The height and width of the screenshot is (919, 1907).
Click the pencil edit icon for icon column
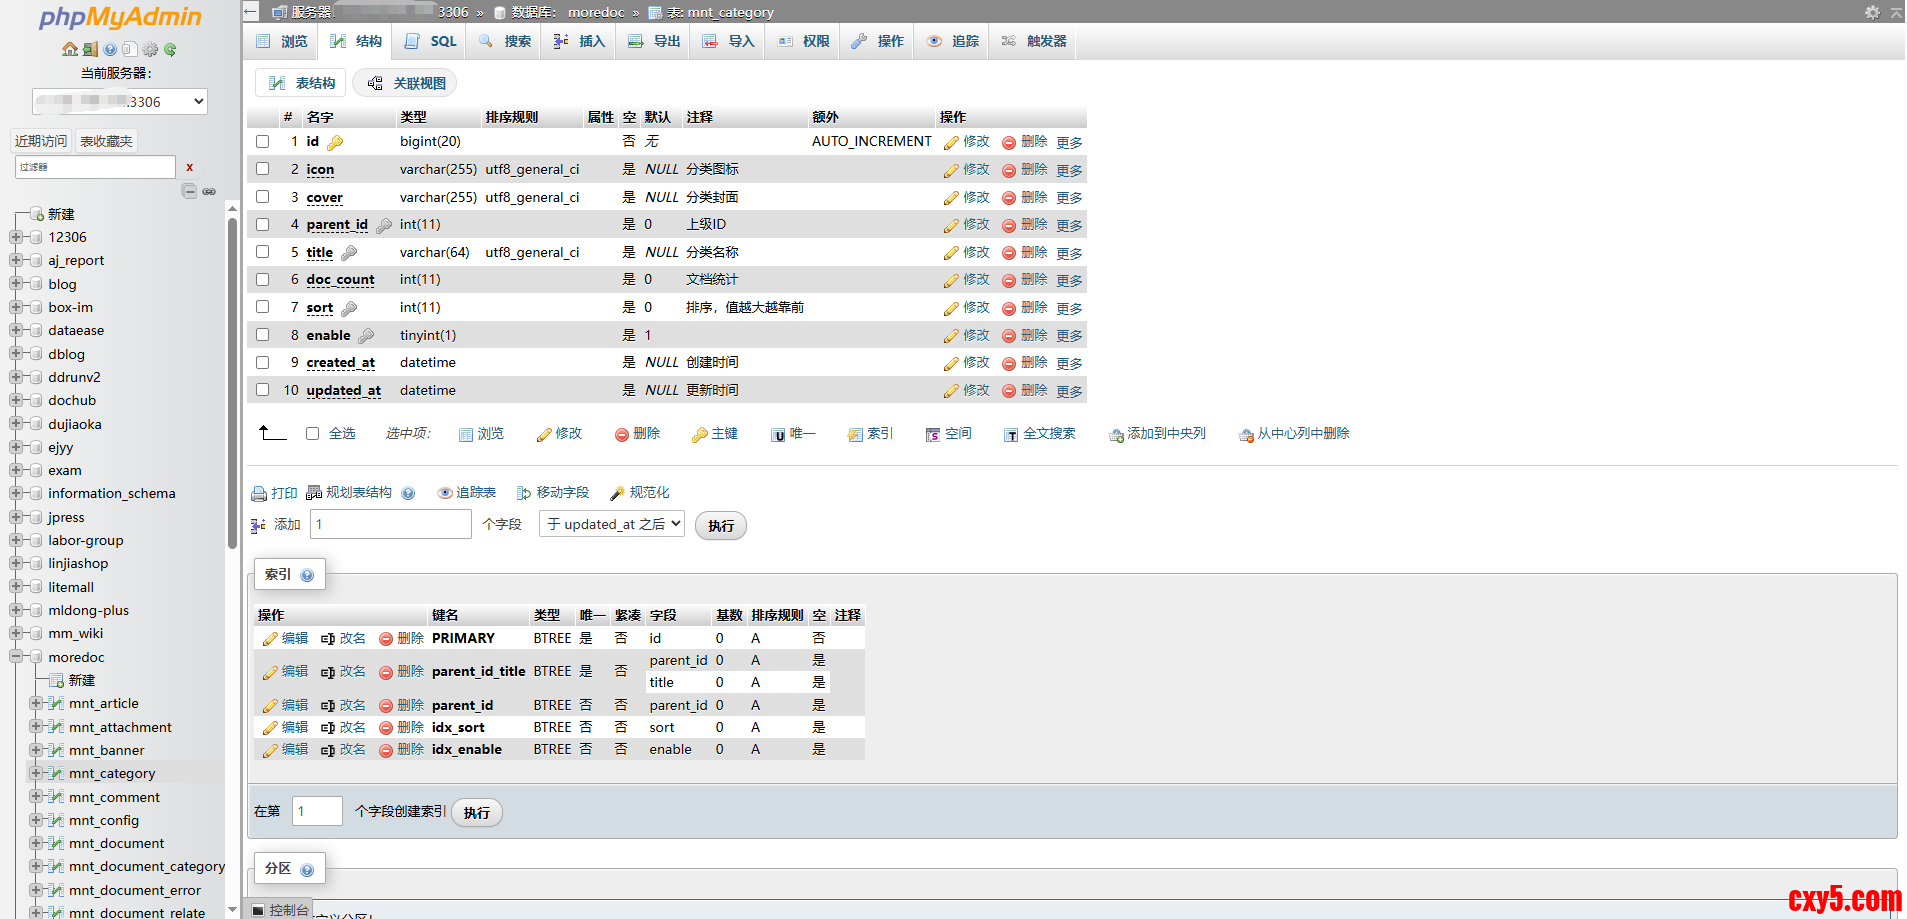point(951,170)
